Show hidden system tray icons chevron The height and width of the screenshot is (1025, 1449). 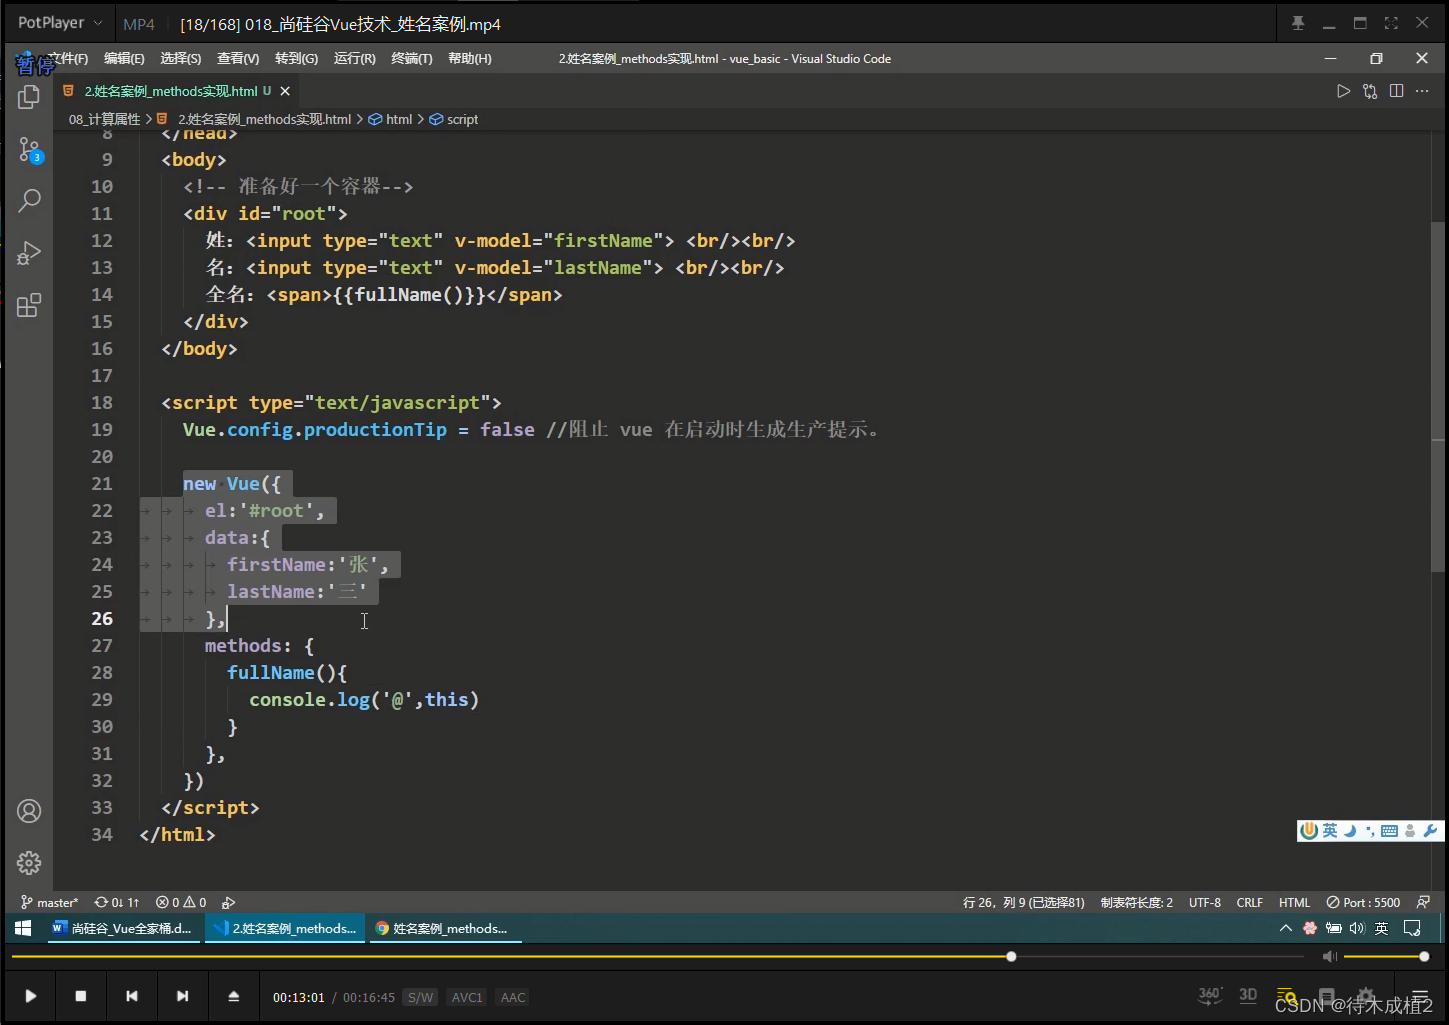click(1286, 928)
